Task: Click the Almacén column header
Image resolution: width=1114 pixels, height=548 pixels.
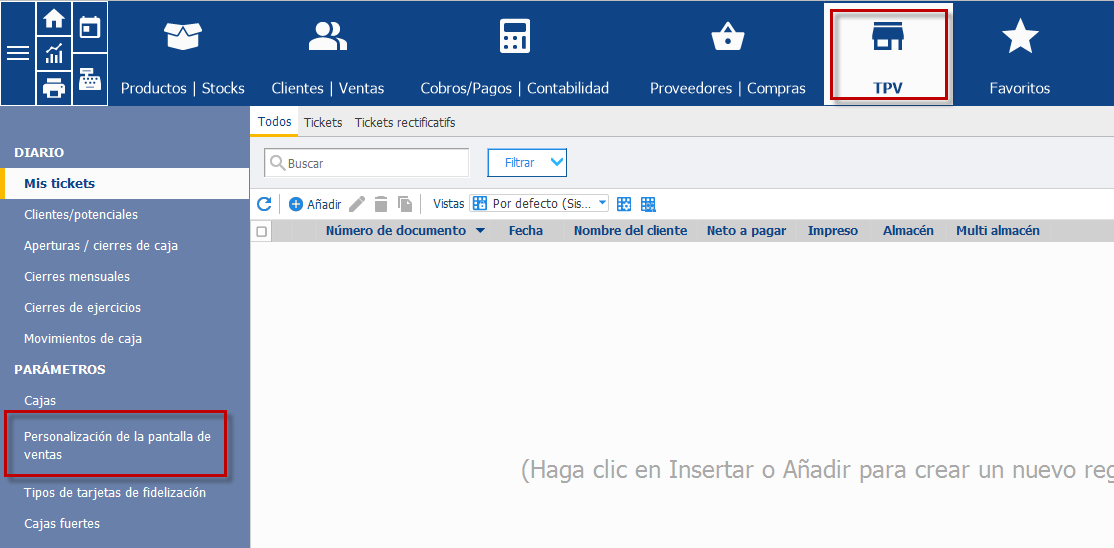Action: [908, 231]
